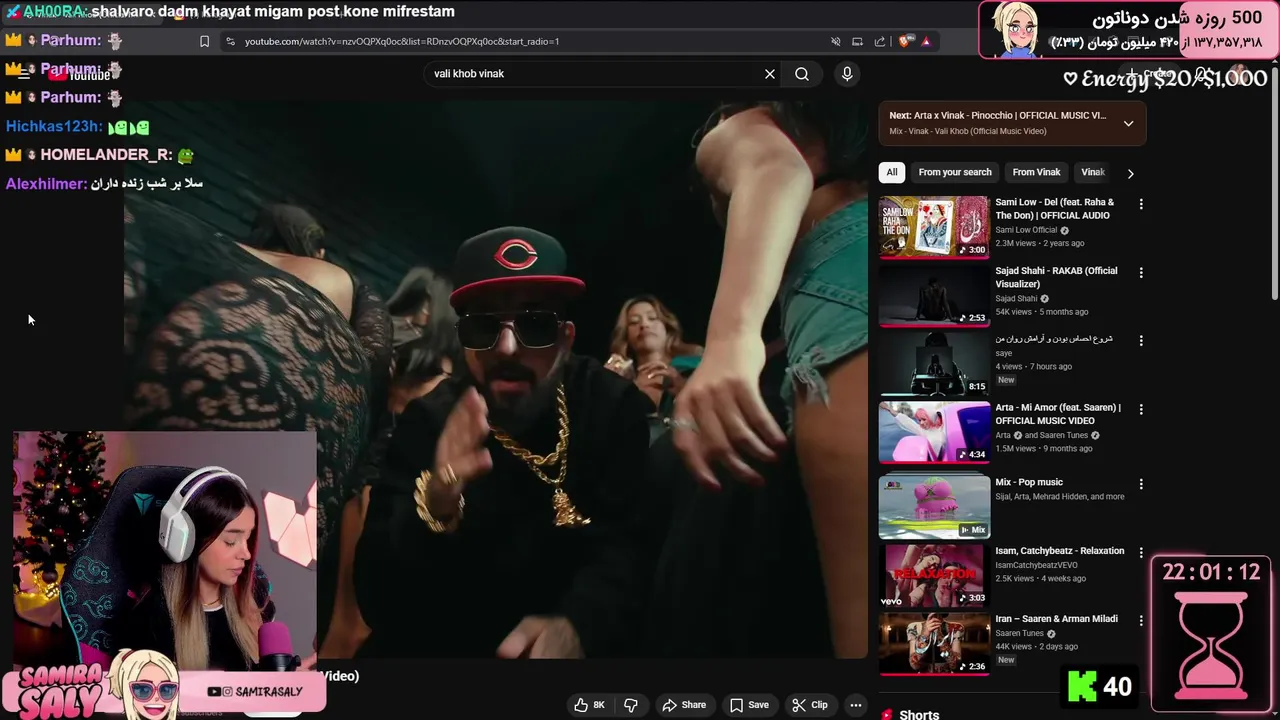Open the YouTube hamburger guide menu
This screenshot has width=1280, height=720.
pos(24,74)
